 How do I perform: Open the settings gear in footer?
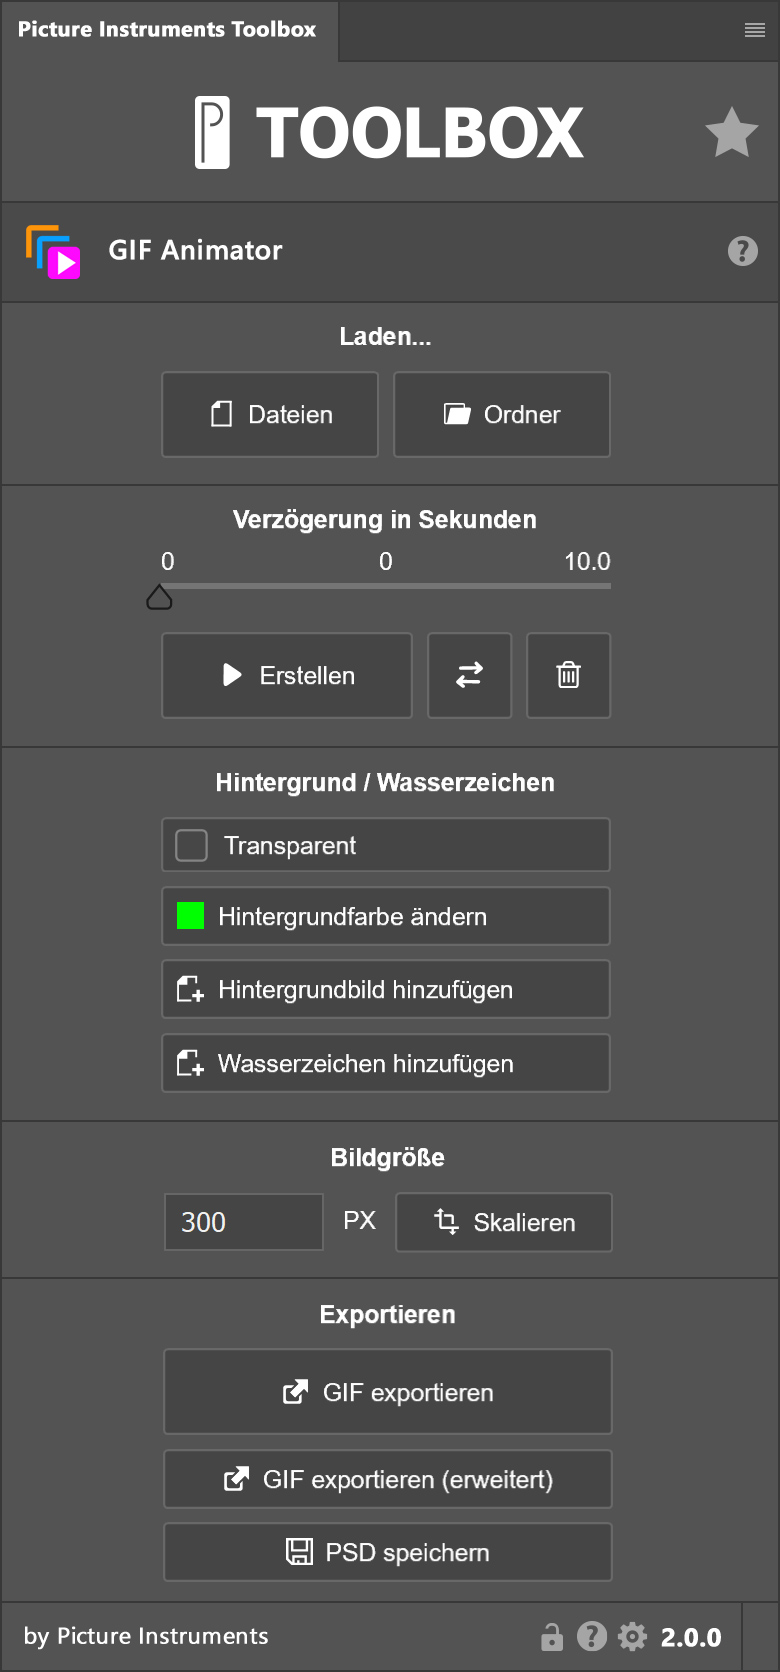click(632, 1636)
